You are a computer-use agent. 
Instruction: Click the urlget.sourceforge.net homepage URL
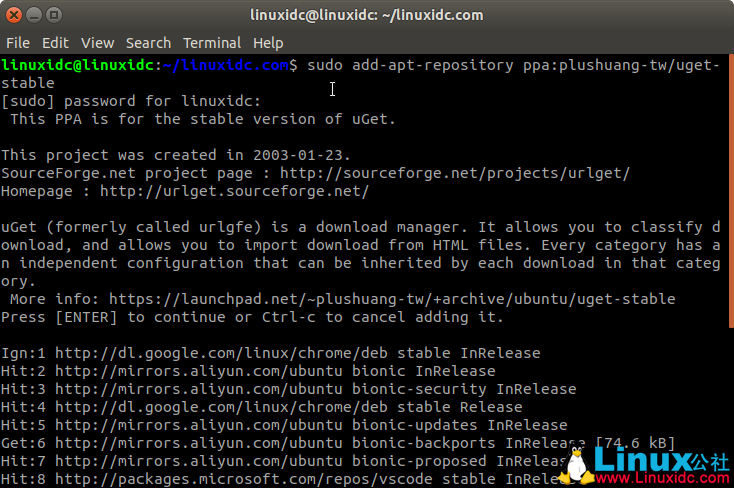(x=235, y=191)
